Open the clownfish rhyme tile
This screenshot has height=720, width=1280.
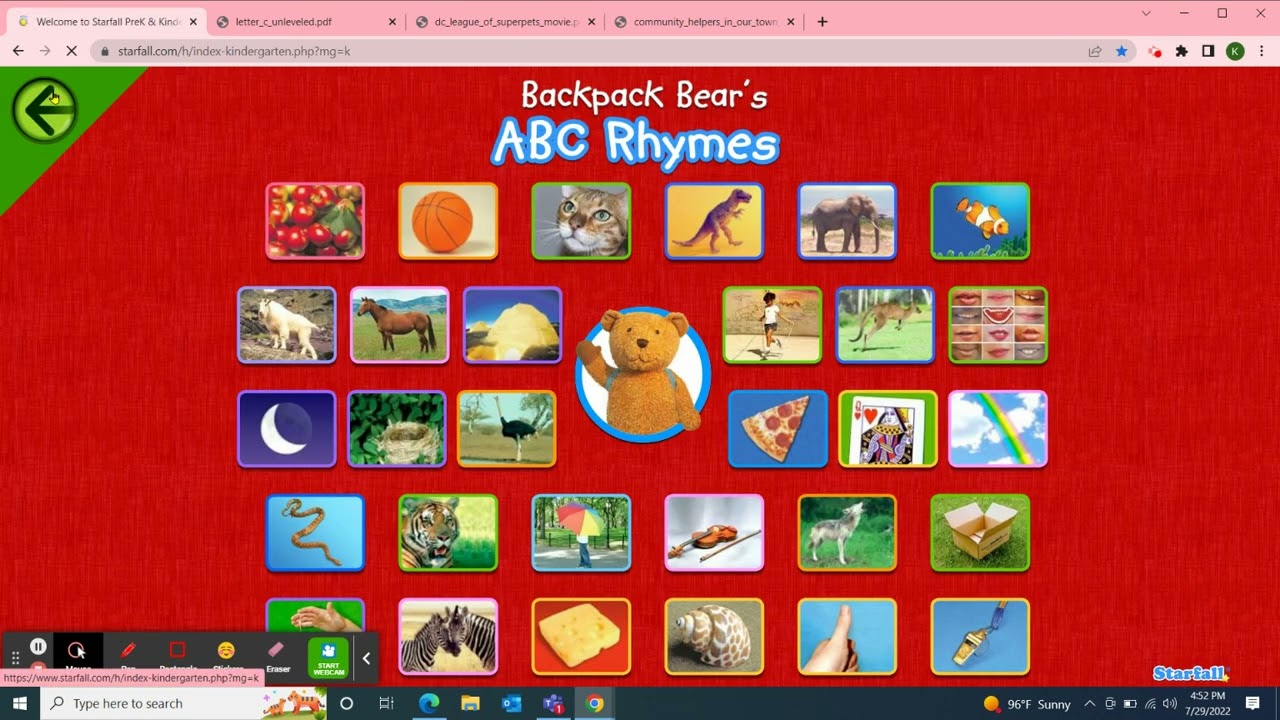(980, 221)
